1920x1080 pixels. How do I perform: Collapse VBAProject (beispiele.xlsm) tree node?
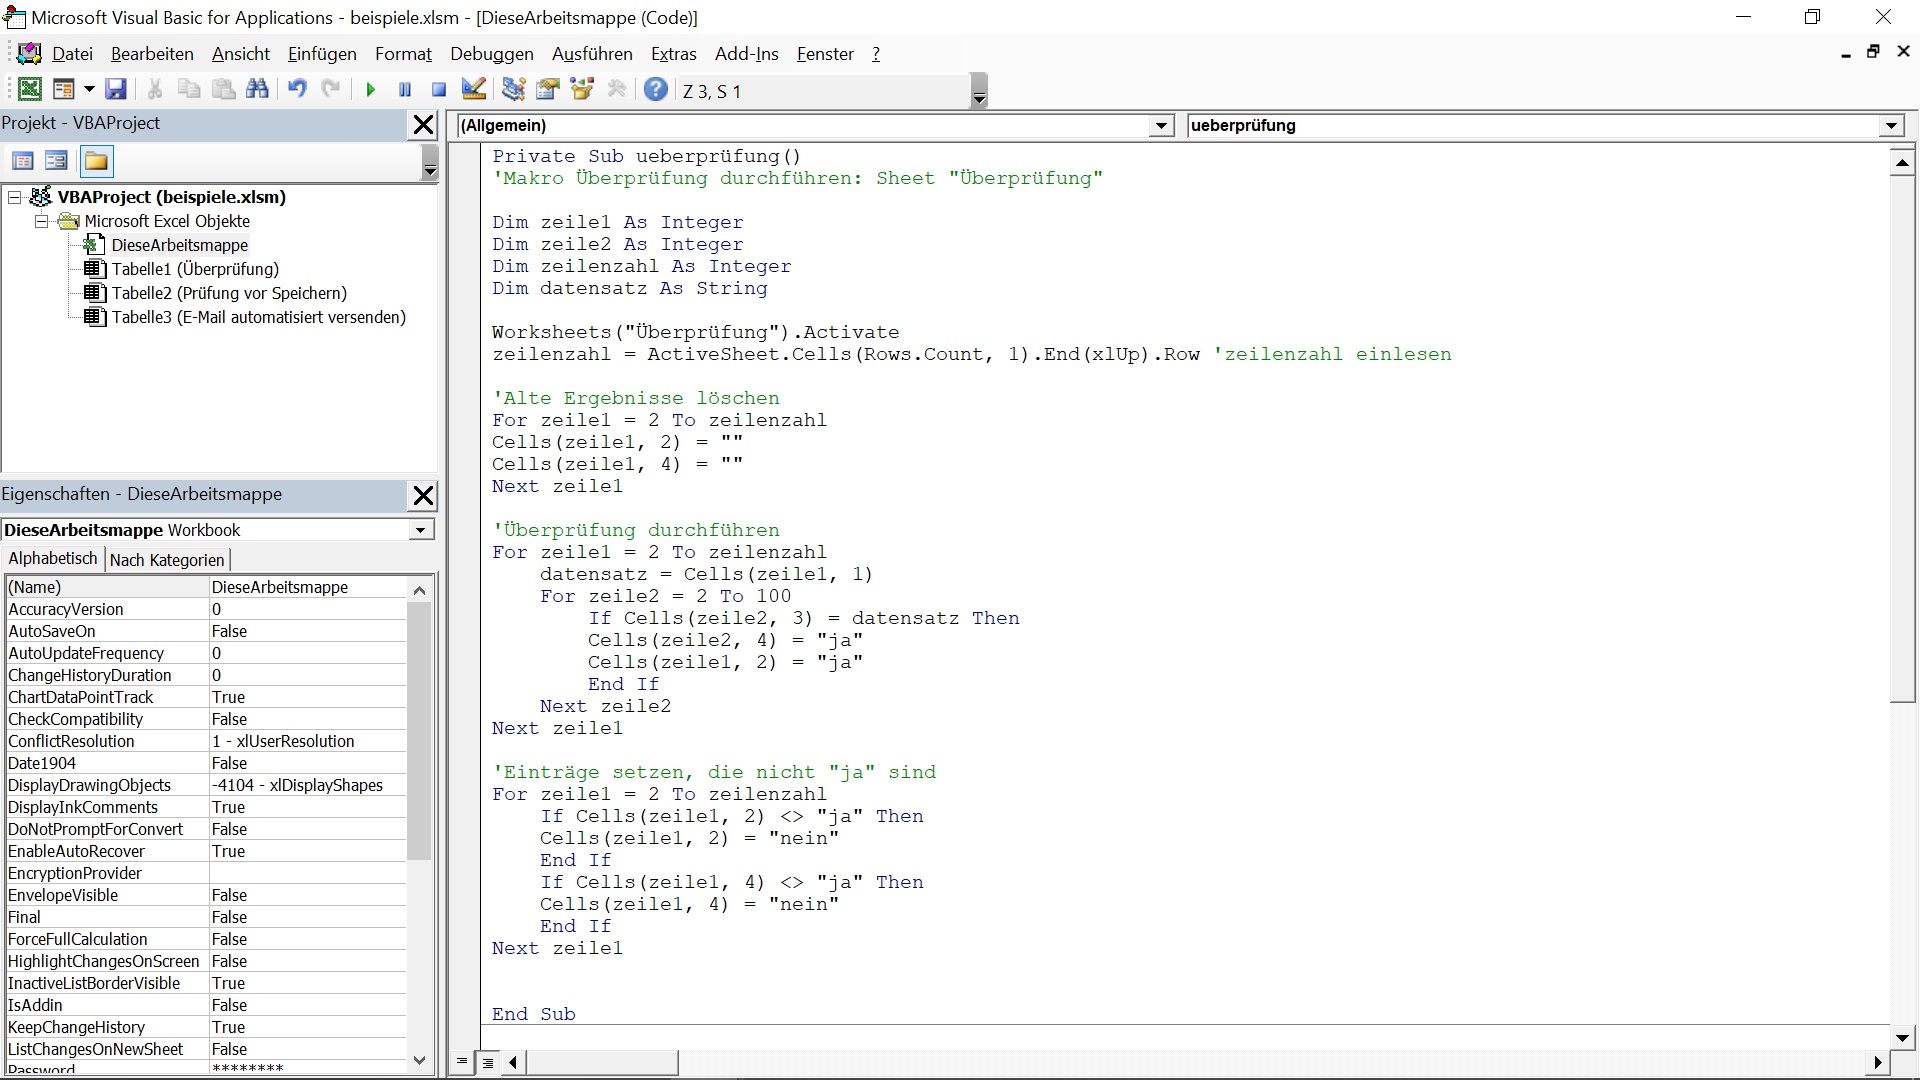point(15,197)
